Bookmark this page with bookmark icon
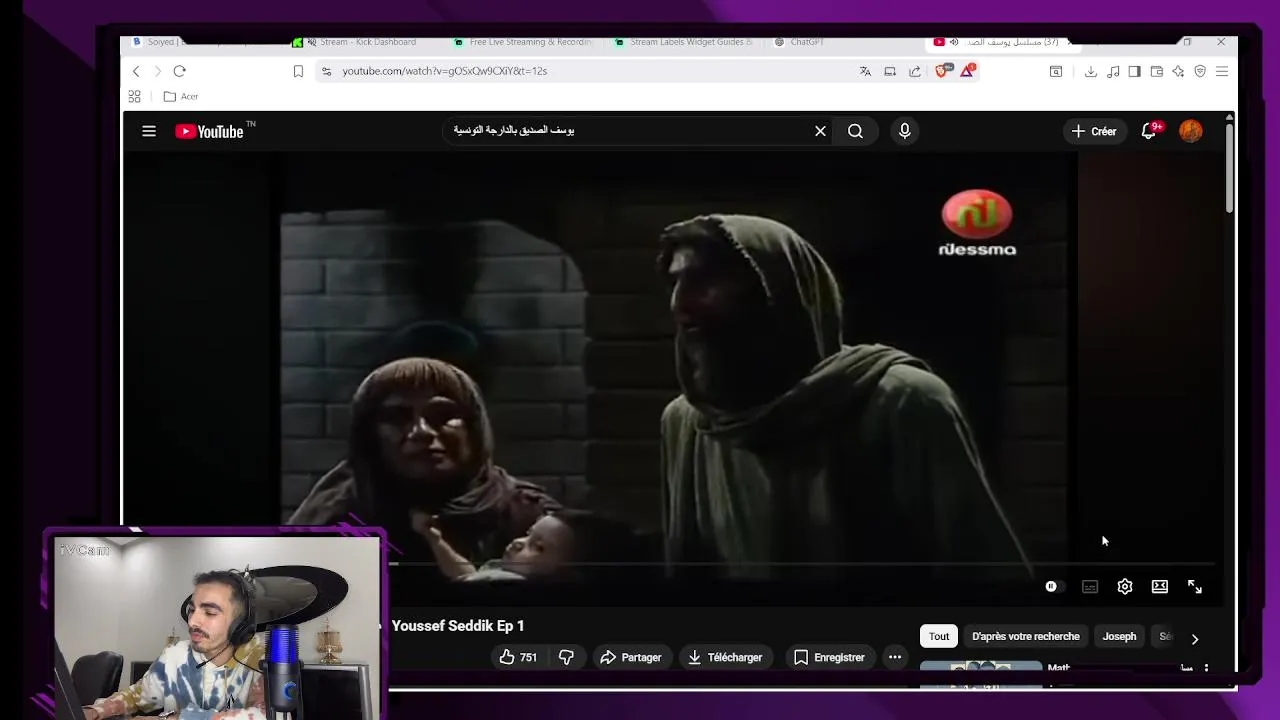The width and height of the screenshot is (1280, 720). (298, 71)
